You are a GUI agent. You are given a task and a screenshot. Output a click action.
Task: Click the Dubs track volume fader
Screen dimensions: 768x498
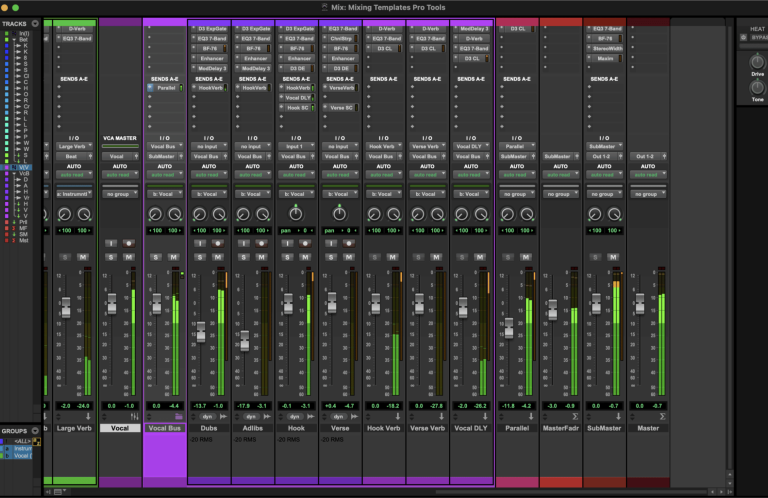tap(201, 332)
